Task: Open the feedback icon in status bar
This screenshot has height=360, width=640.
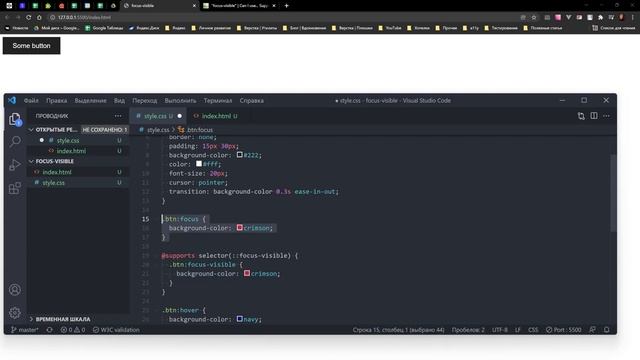Action: pos(593,329)
